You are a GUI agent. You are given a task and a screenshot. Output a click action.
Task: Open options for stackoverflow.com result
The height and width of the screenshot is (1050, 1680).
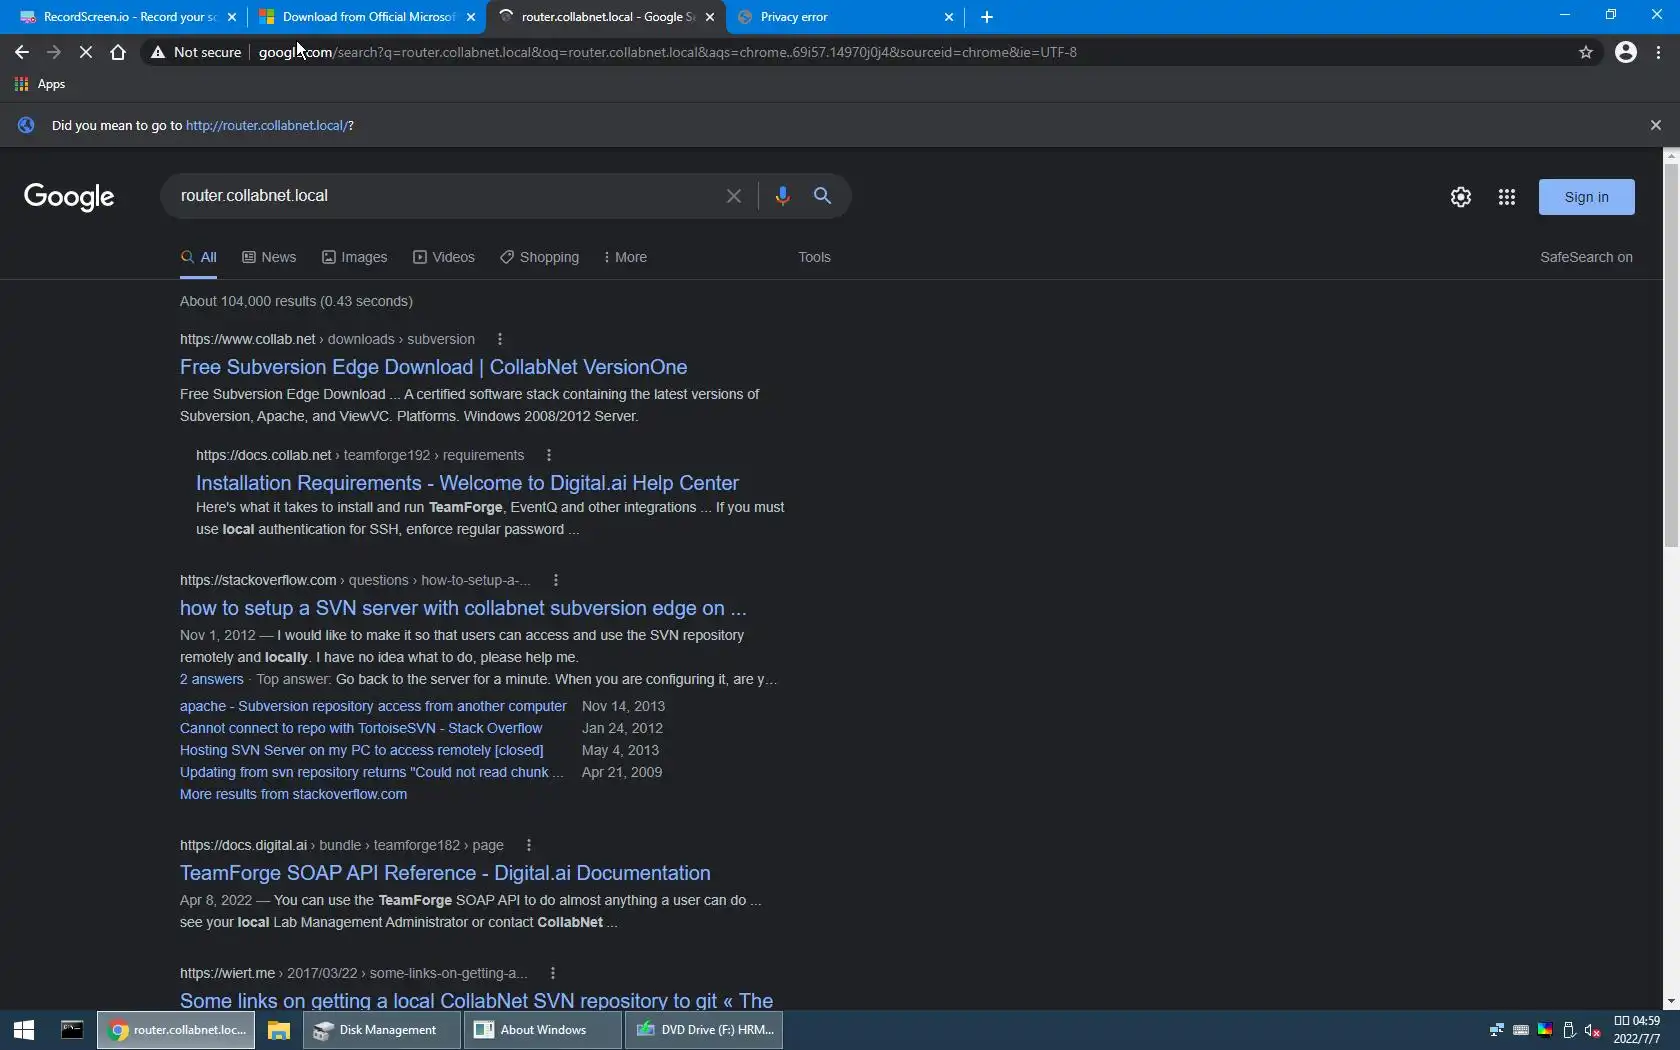click(x=556, y=580)
